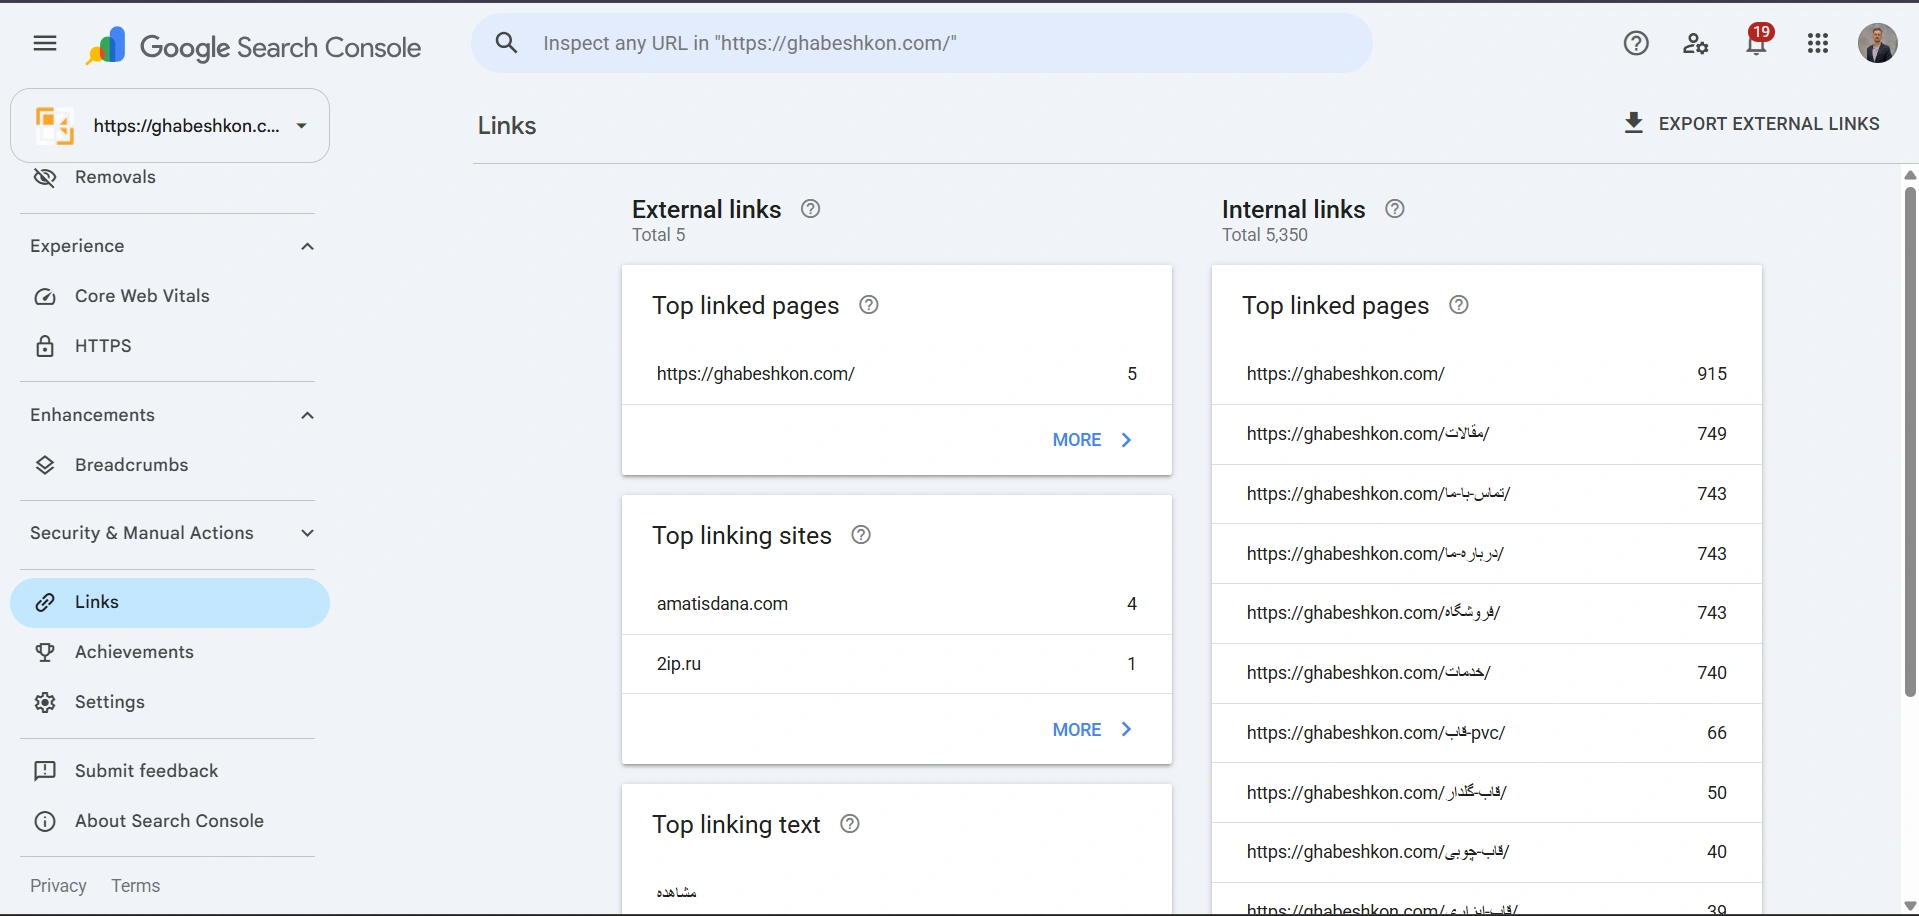This screenshot has width=1919, height=916.
Task: Open MORE under Top linking sites
Action: [1093, 730]
